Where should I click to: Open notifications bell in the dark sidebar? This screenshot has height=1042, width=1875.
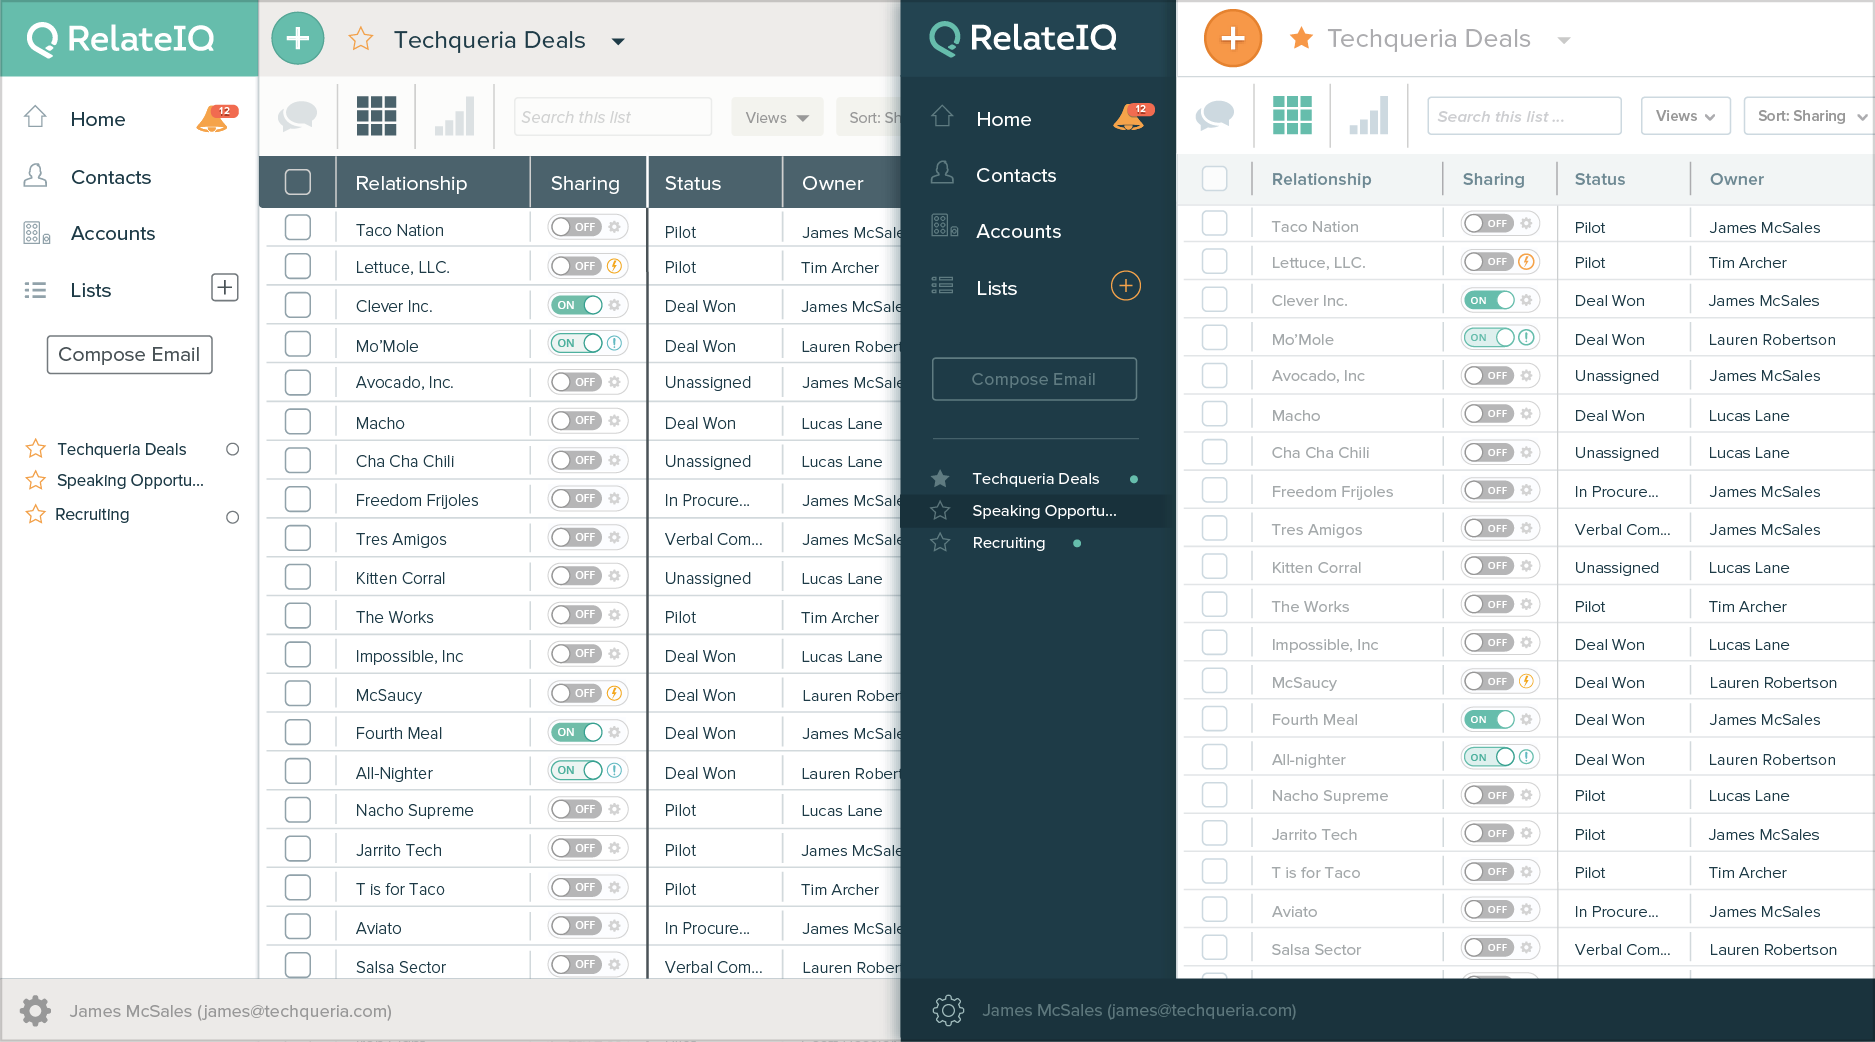1131,118
